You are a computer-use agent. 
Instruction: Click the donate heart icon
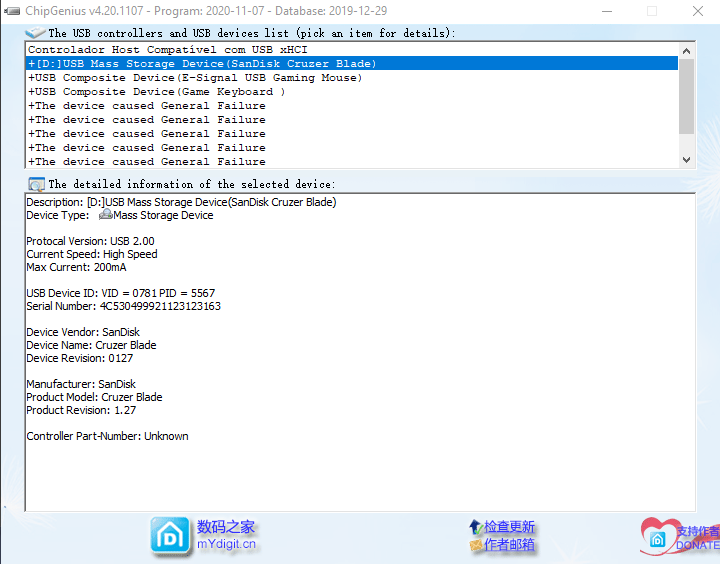click(659, 536)
